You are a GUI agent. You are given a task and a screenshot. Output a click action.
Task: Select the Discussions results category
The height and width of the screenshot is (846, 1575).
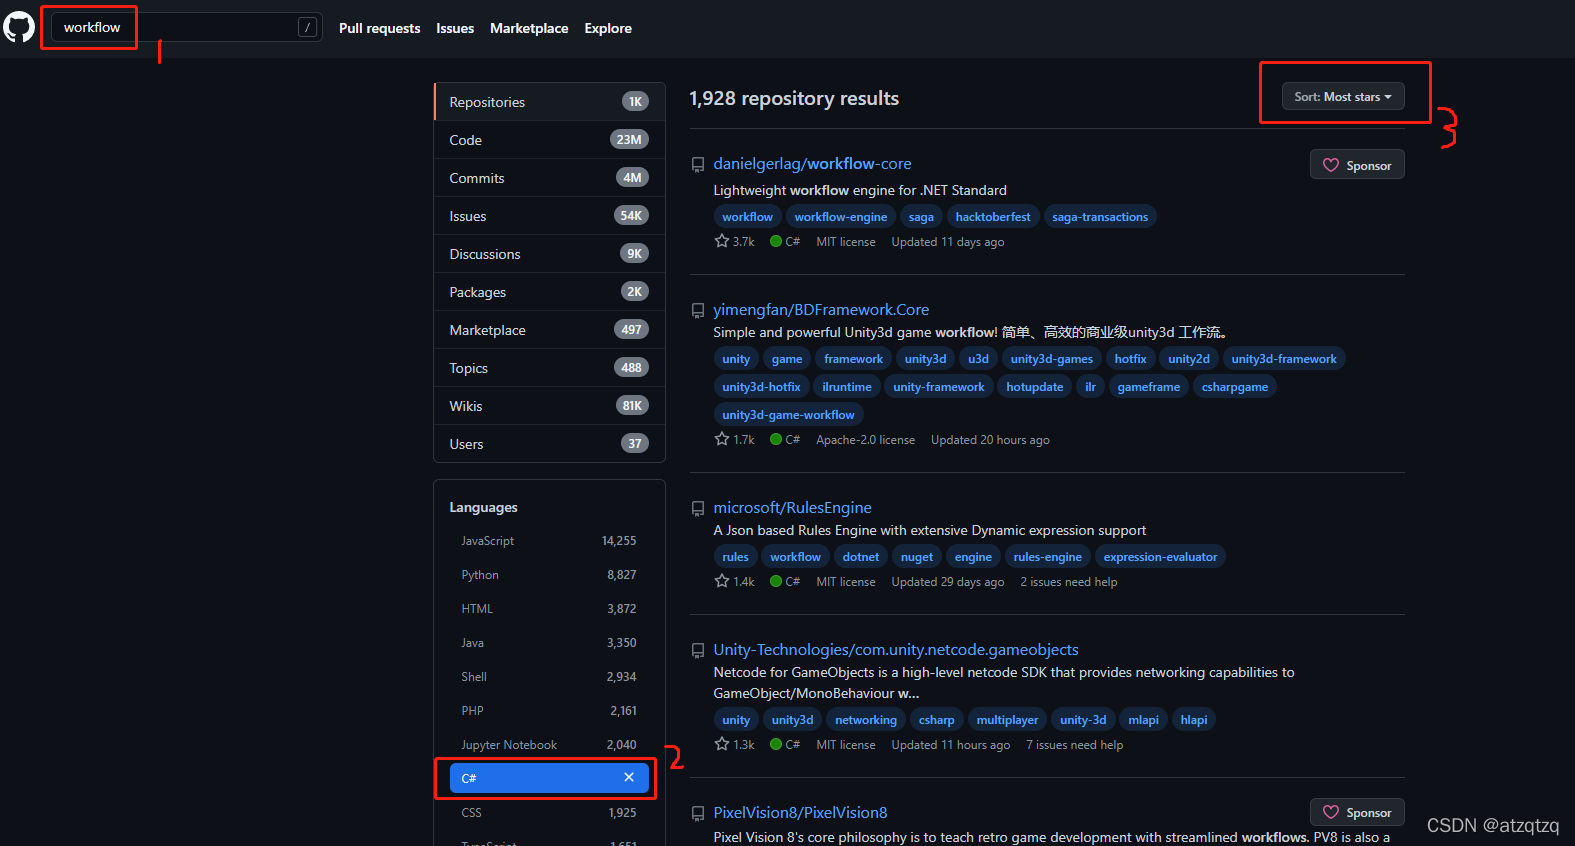[x=549, y=254]
